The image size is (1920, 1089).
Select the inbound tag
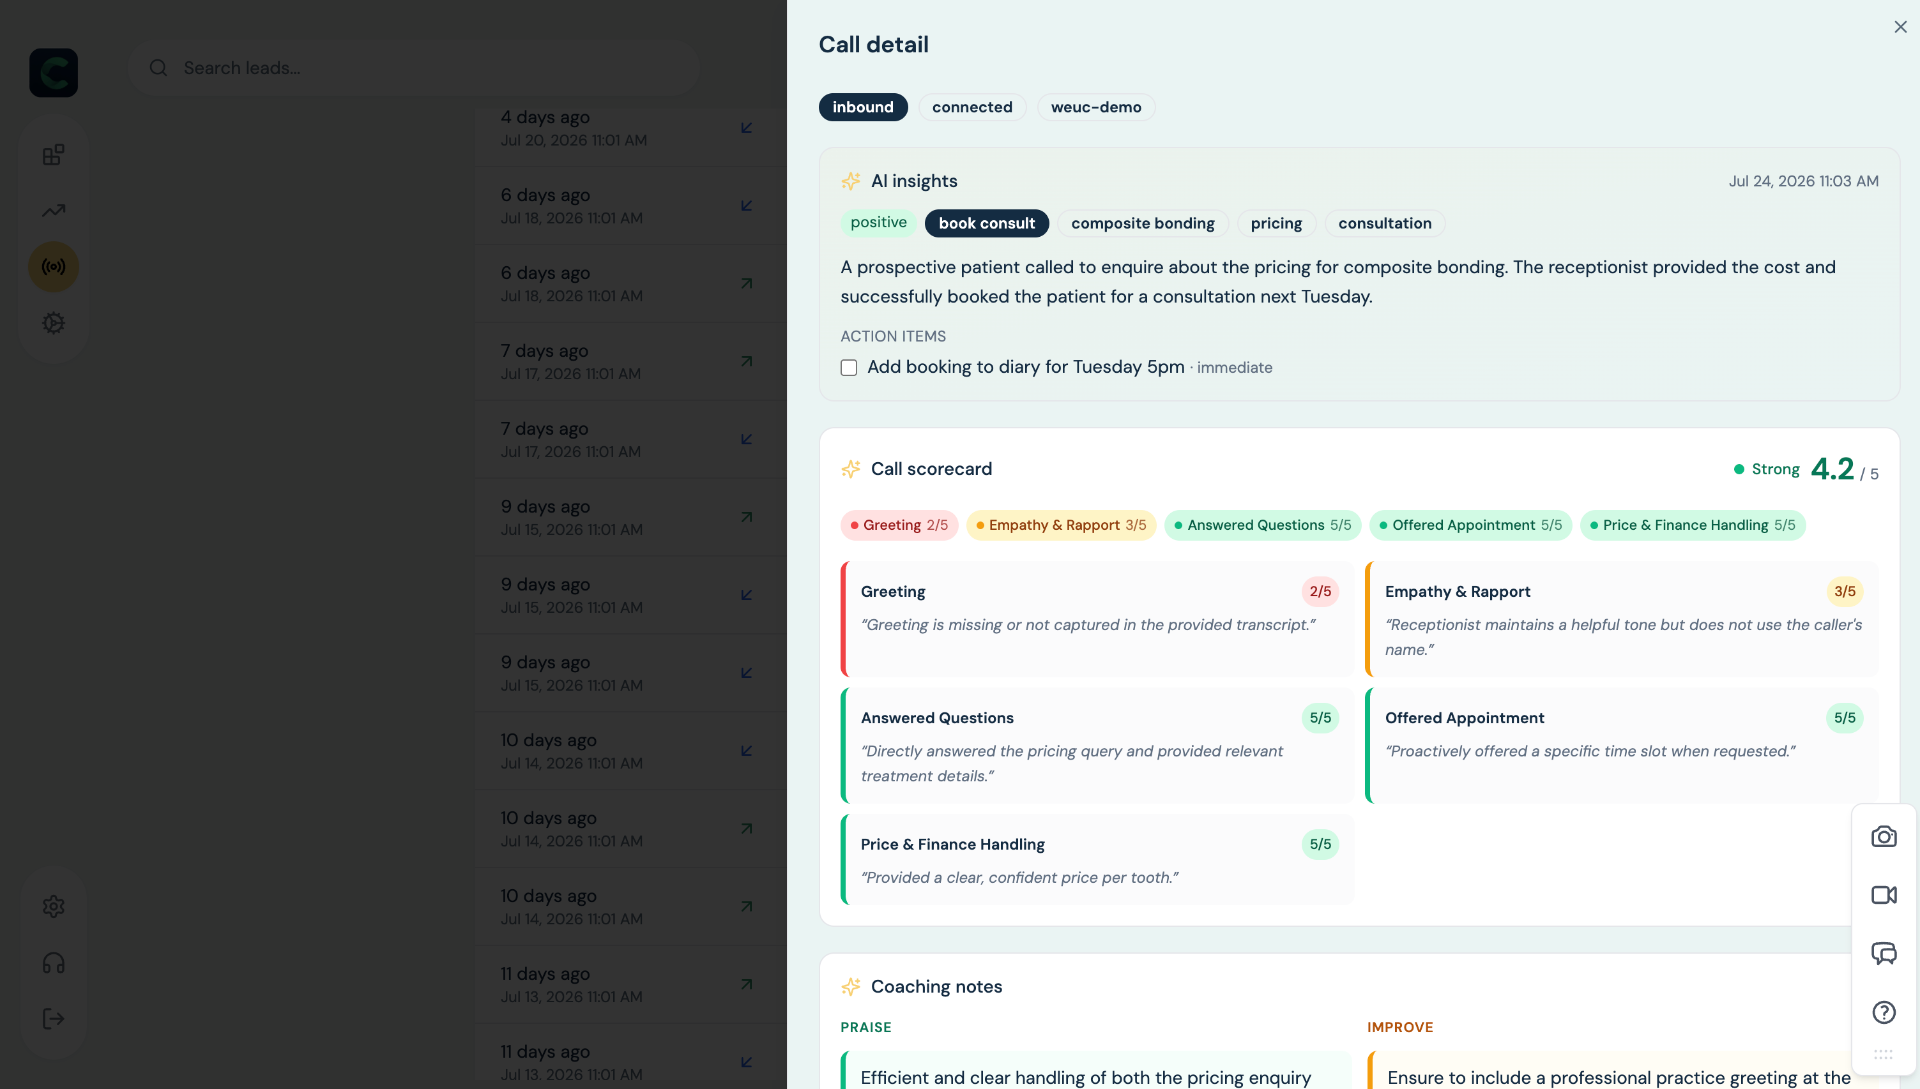tap(863, 107)
